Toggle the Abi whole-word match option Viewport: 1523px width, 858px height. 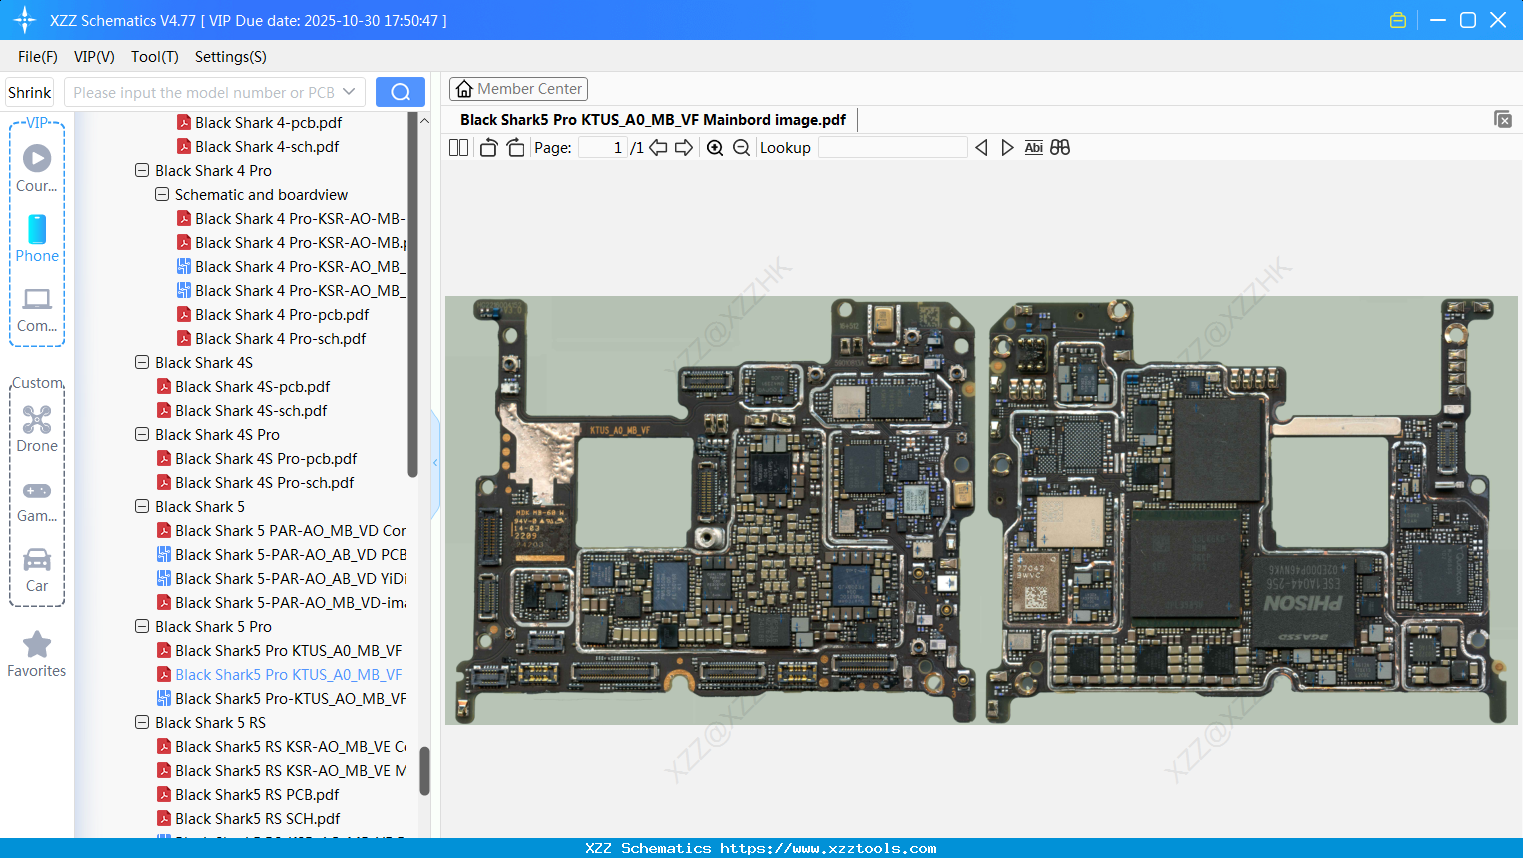1033,148
